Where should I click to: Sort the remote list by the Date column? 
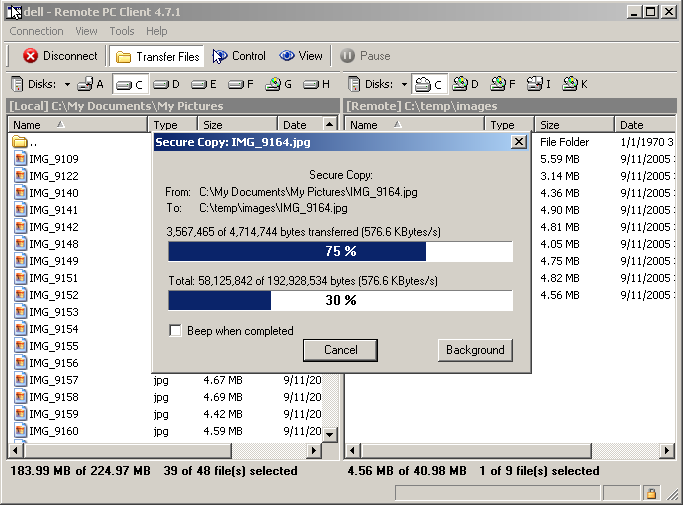click(x=645, y=125)
